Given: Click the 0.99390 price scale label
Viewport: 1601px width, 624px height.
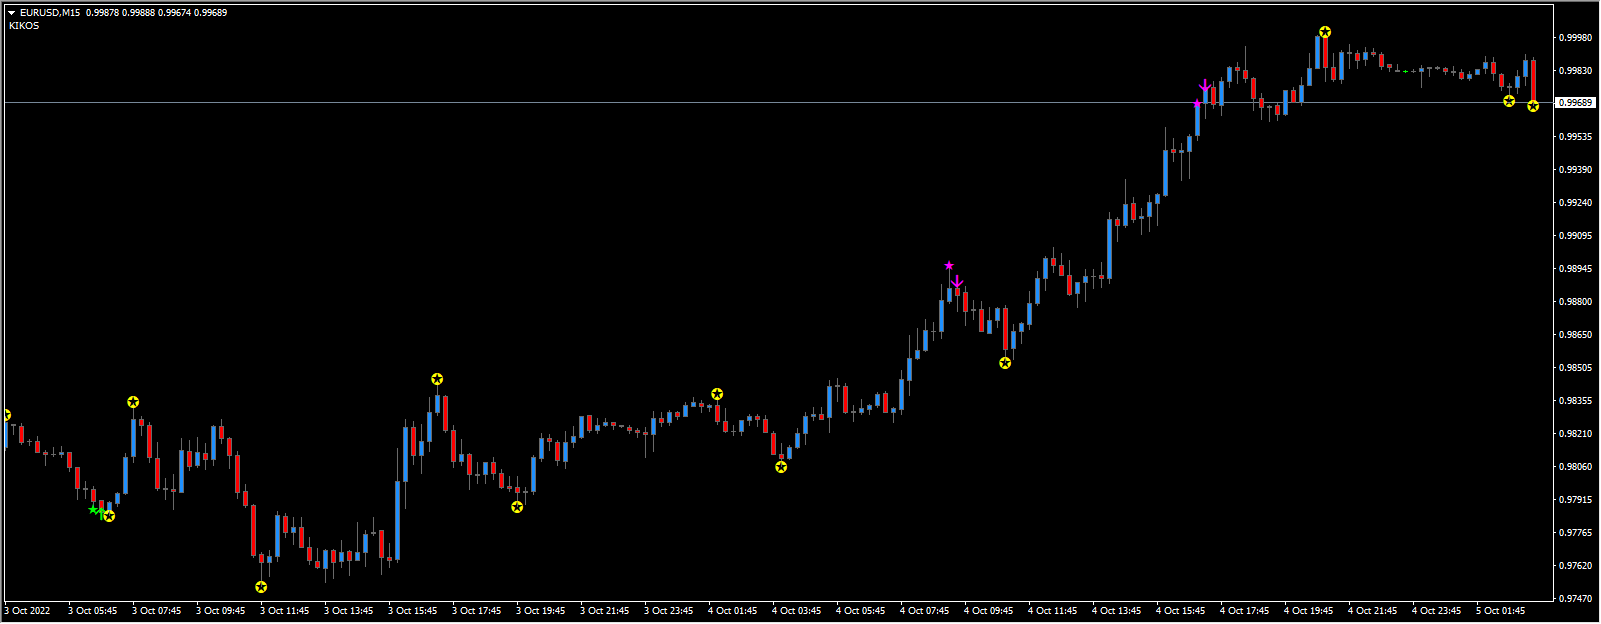Looking at the screenshot, I should tap(1575, 170).
